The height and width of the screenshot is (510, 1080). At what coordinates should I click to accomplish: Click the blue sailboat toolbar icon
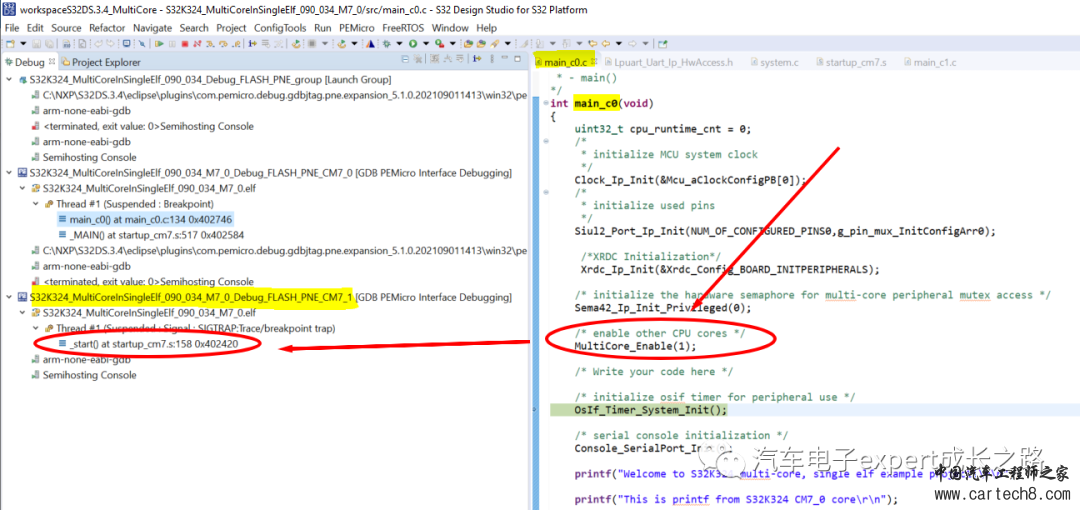[370, 43]
